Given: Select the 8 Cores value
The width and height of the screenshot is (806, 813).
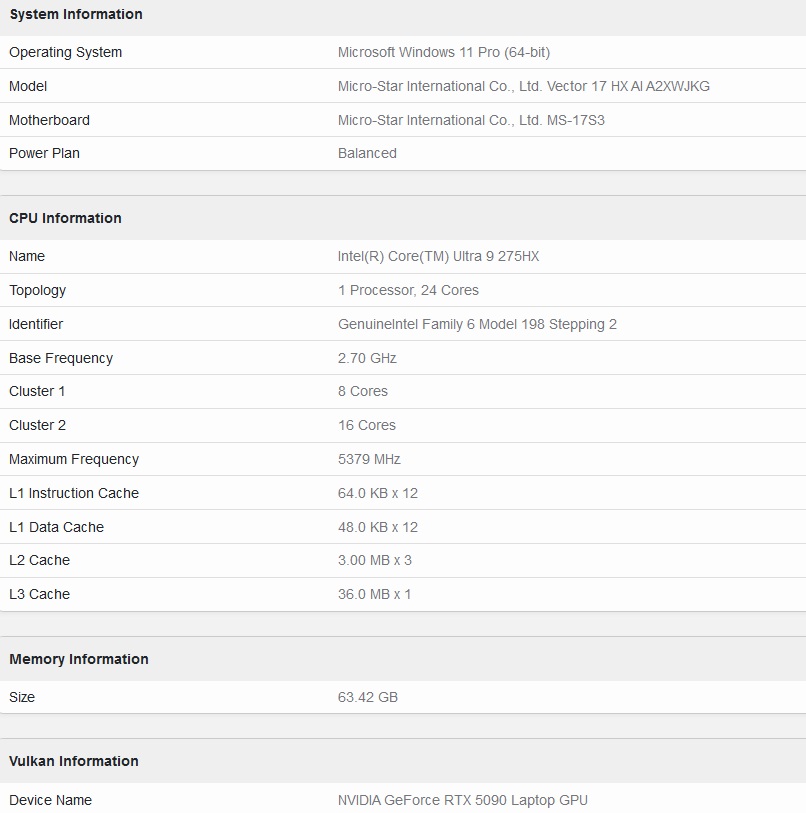Looking at the screenshot, I should pos(363,391).
